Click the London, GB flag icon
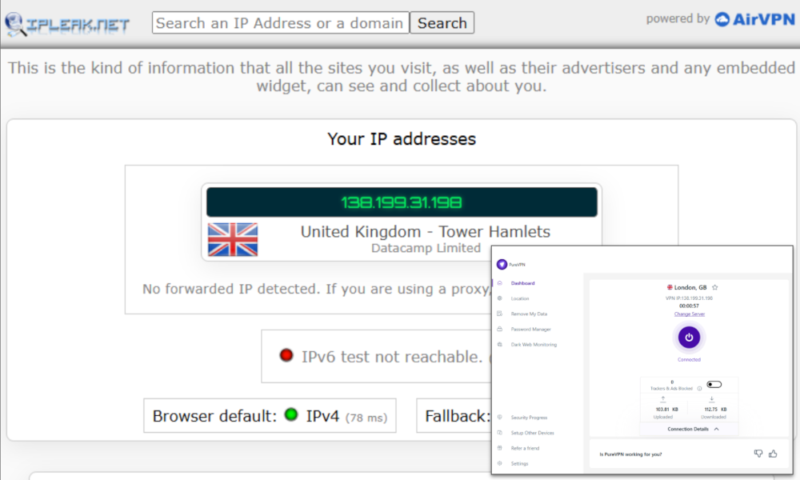800x480 pixels. (x=670, y=287)
